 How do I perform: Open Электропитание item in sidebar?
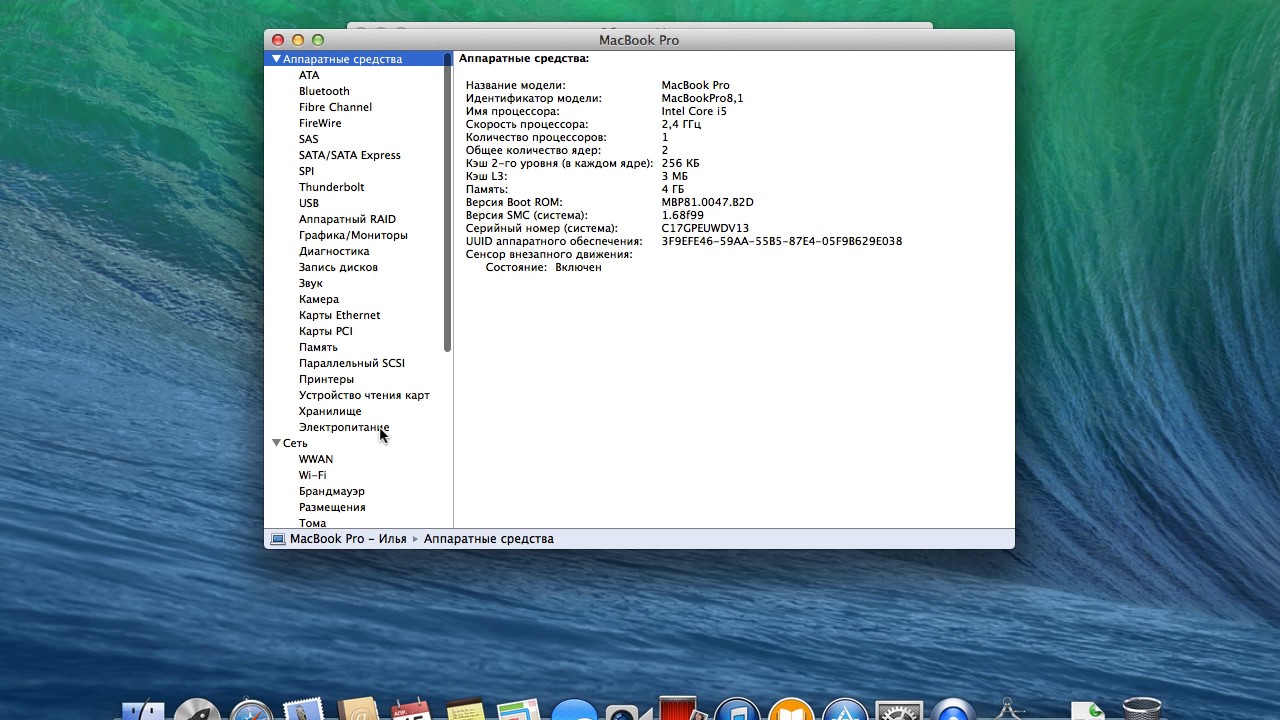point(344,427)
